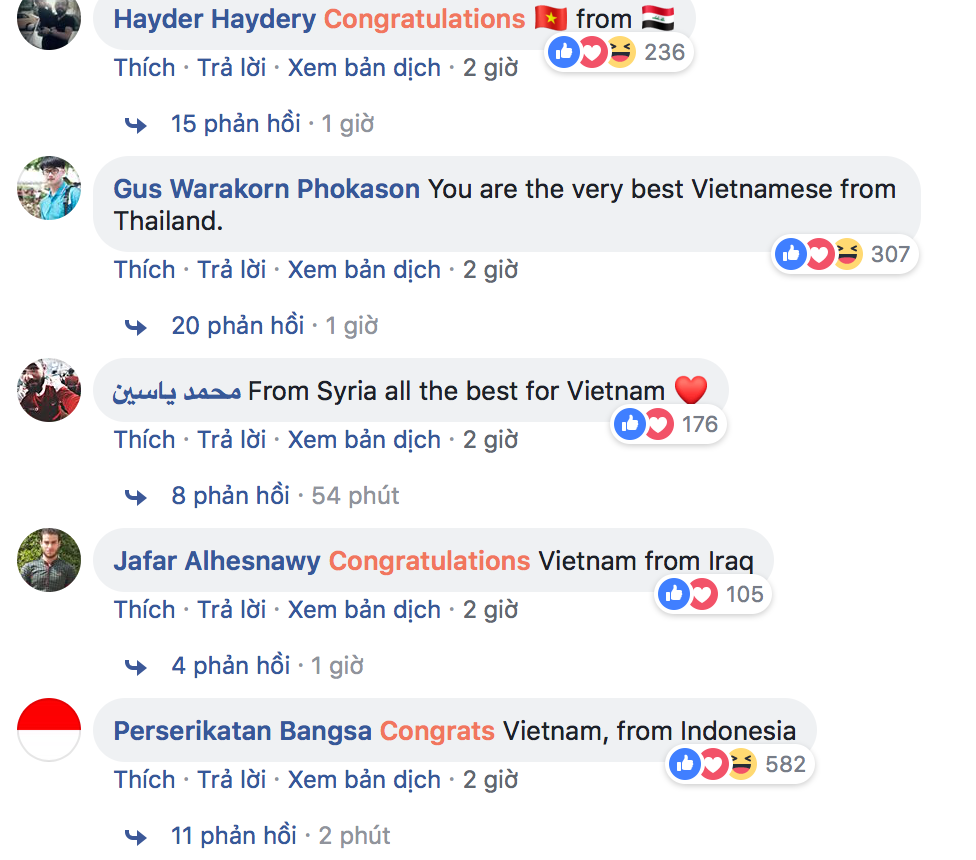This screenshot has height=860, width=976.
Task: Show 4 phản hồi under Jafar's comment
Action: [230, 666]
